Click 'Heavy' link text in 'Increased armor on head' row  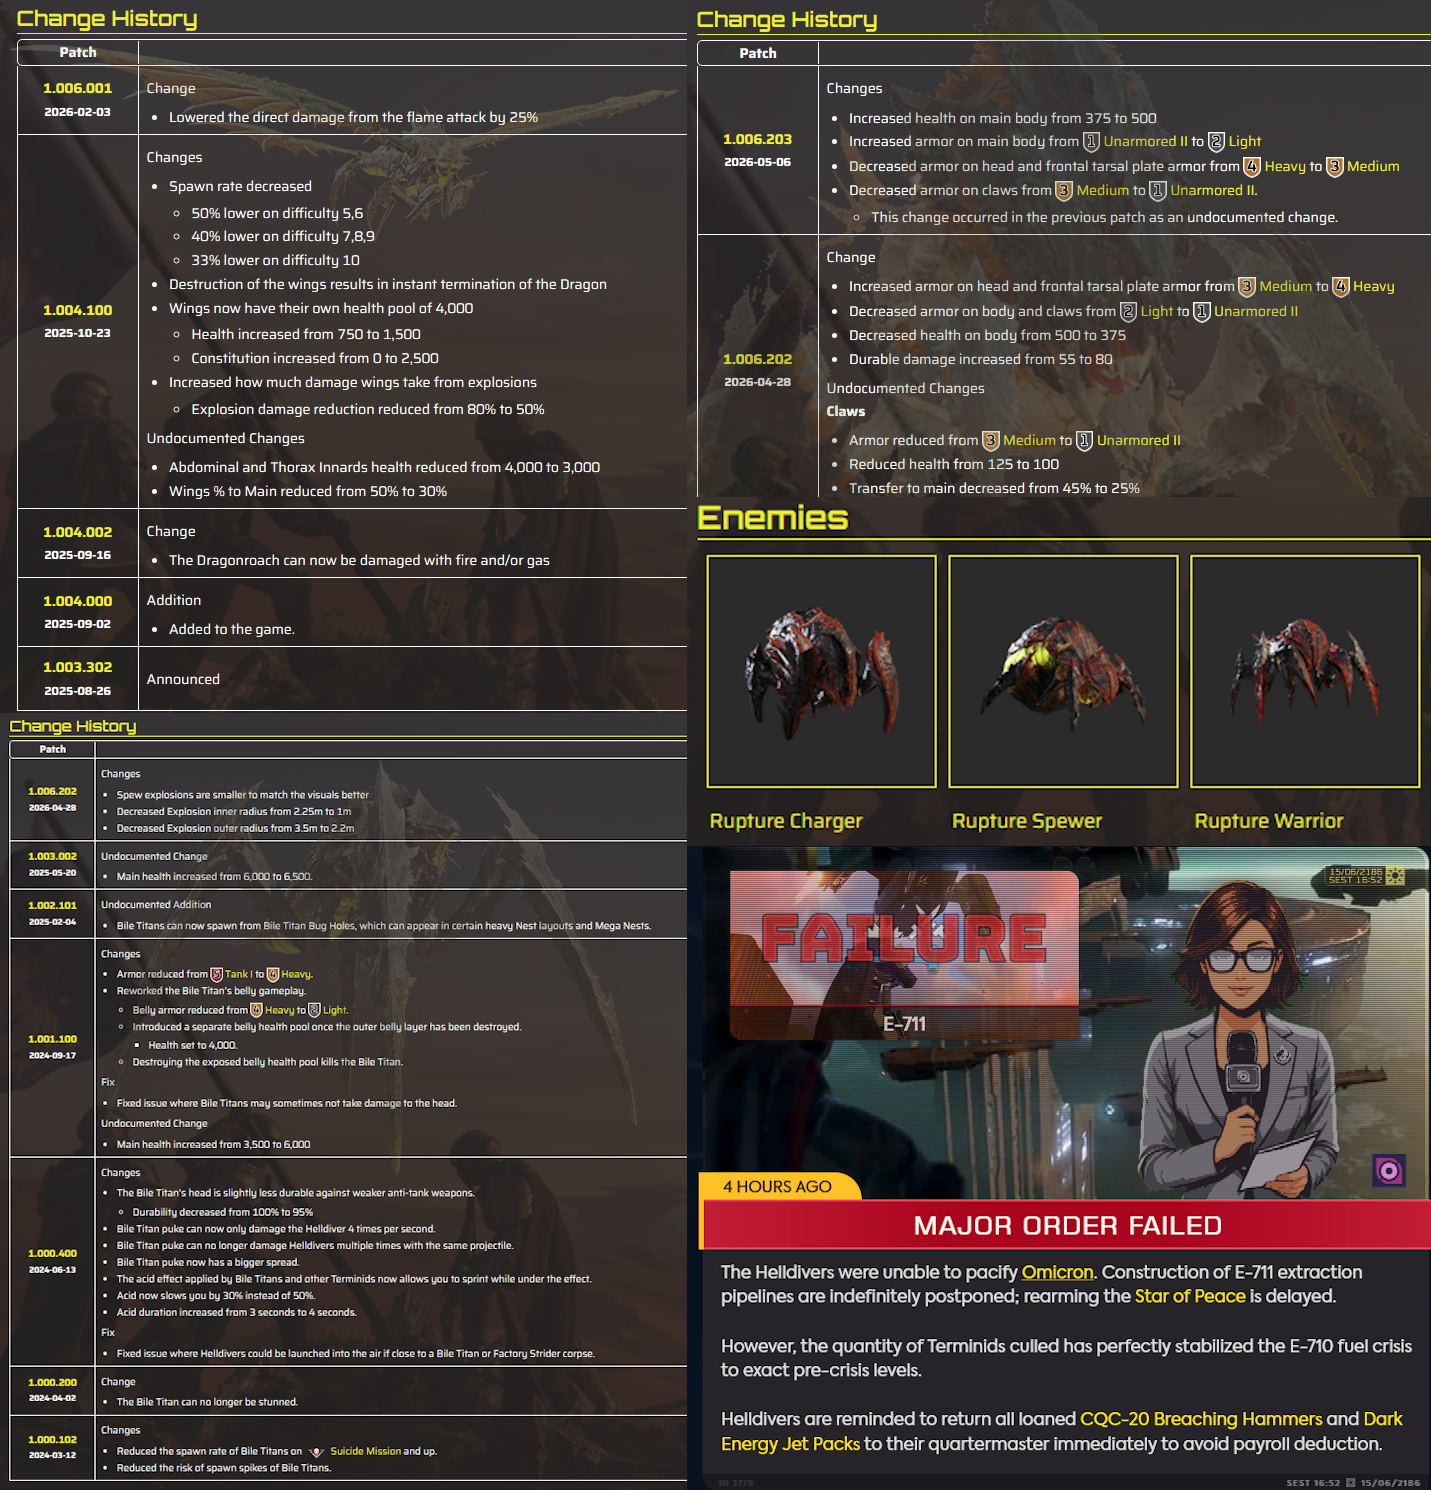1374,287
